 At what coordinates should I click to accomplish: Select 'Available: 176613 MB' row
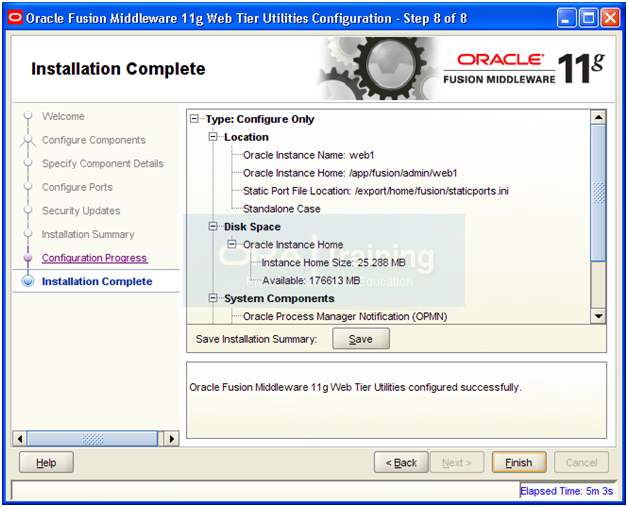point(311,280)
